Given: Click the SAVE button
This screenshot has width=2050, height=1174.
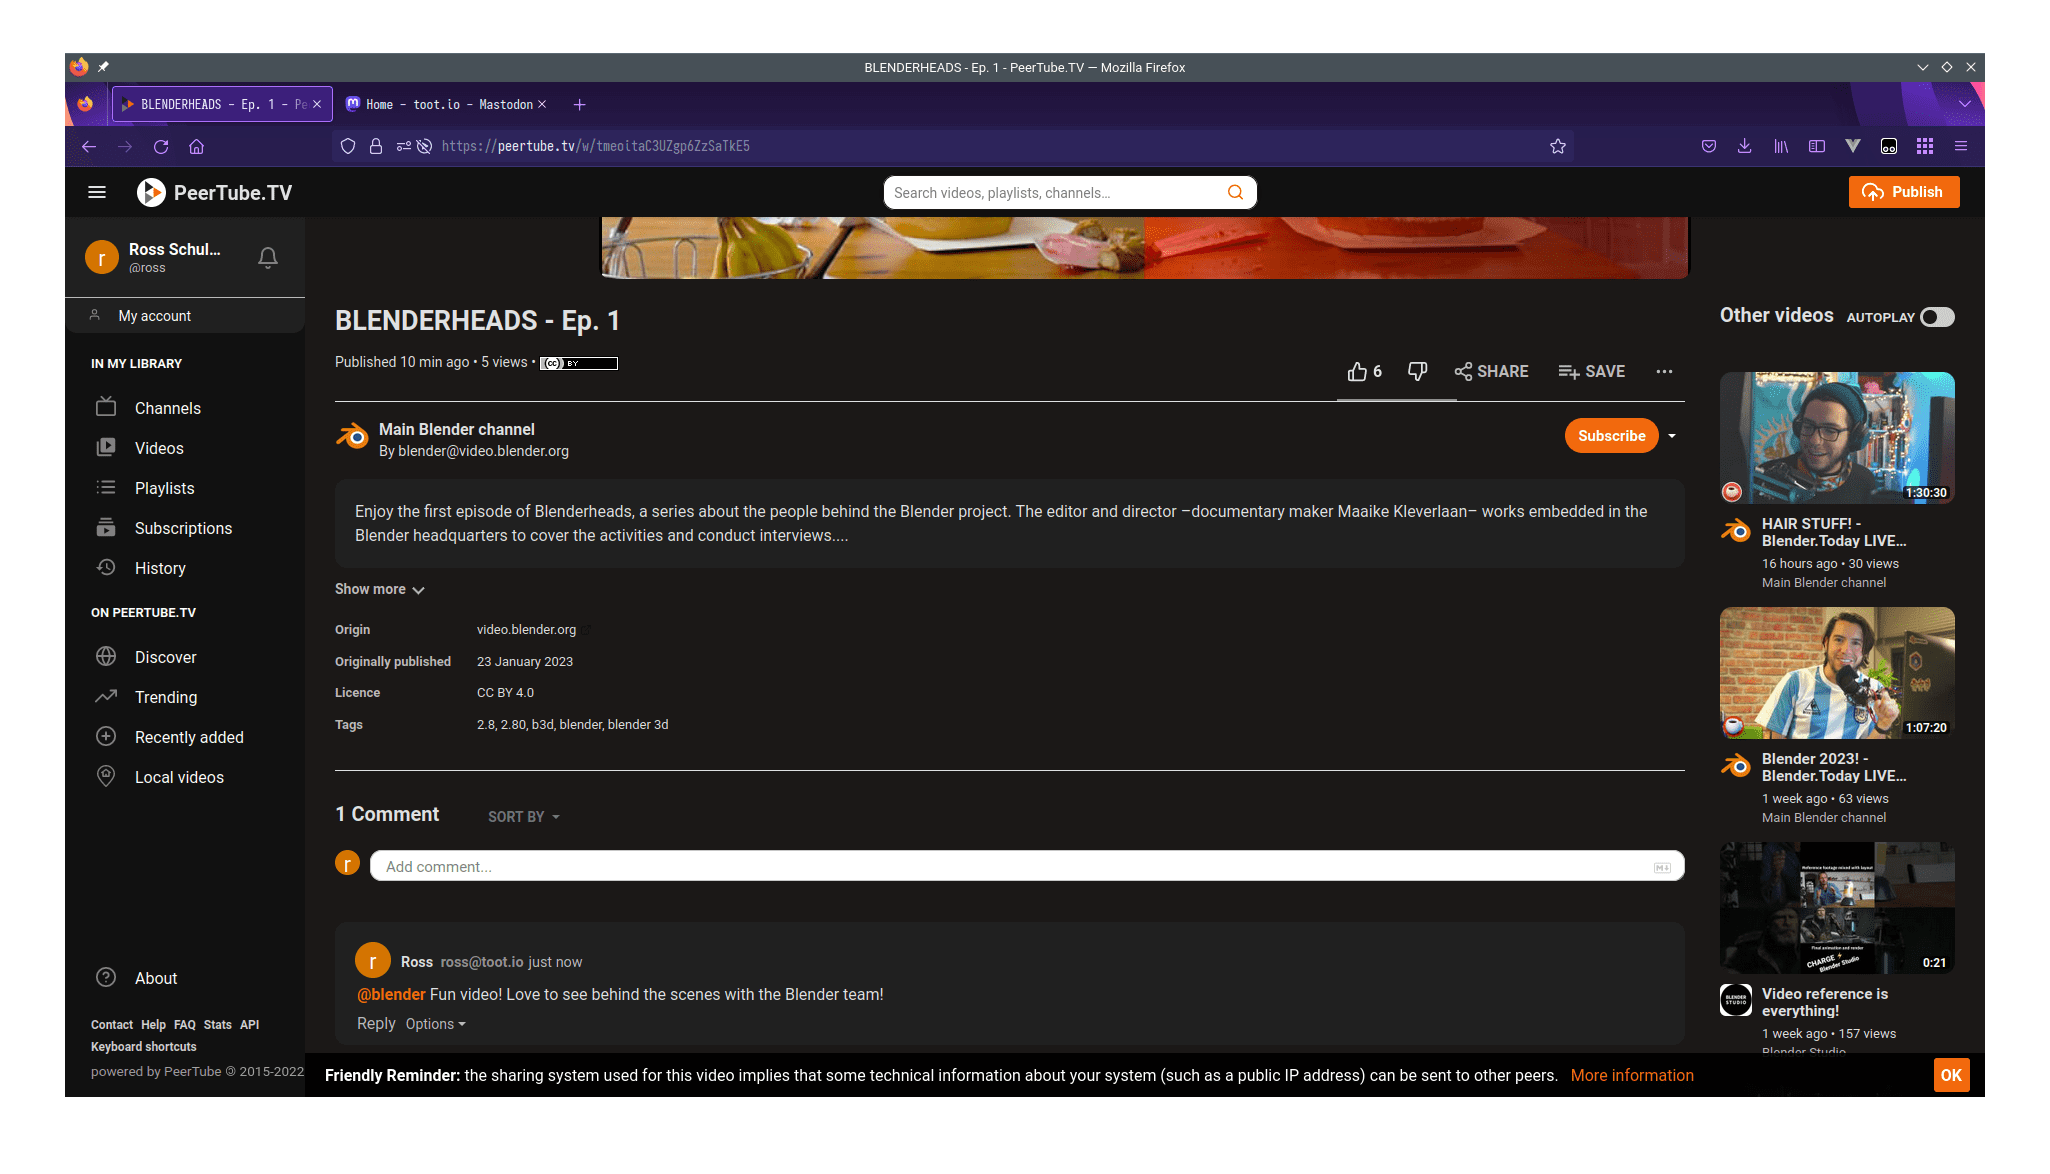Looking at the screenshot, I should (1591, 371).
